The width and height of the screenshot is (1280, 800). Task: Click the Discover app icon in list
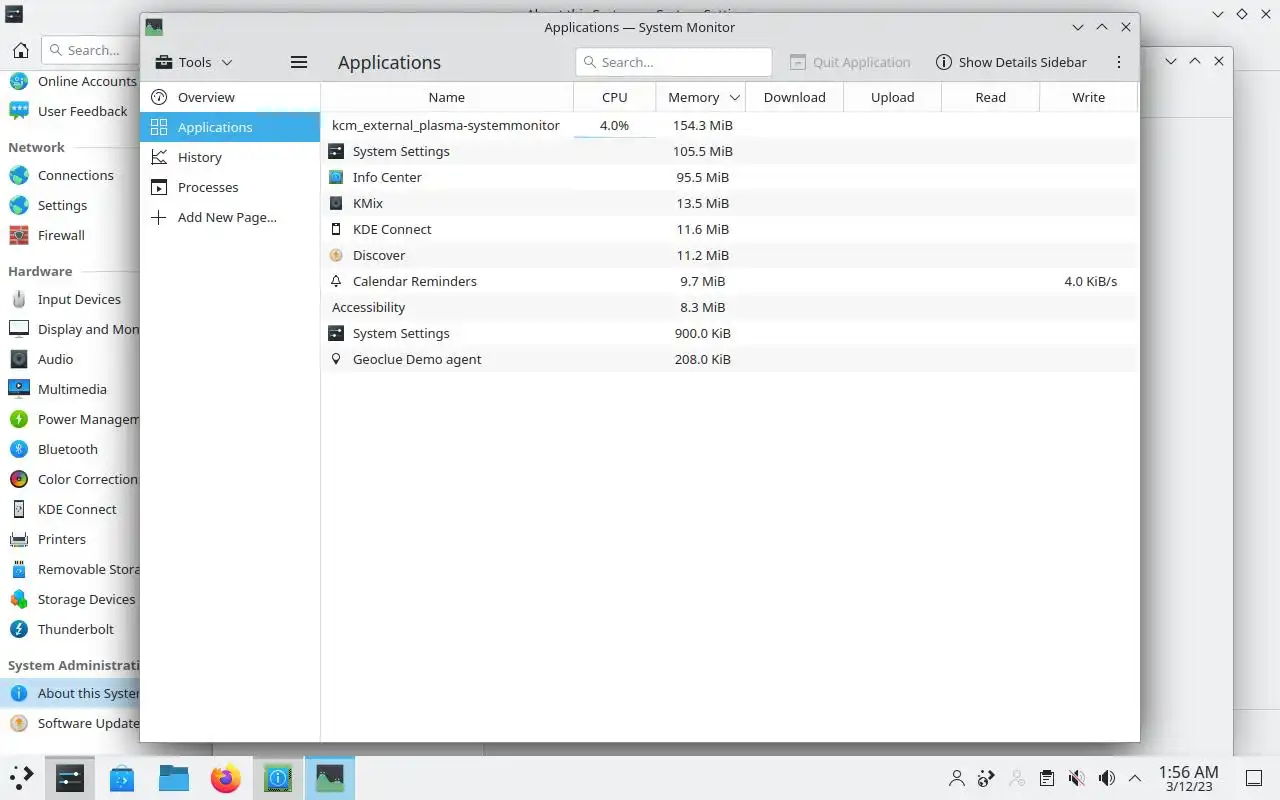coord(336,255)
